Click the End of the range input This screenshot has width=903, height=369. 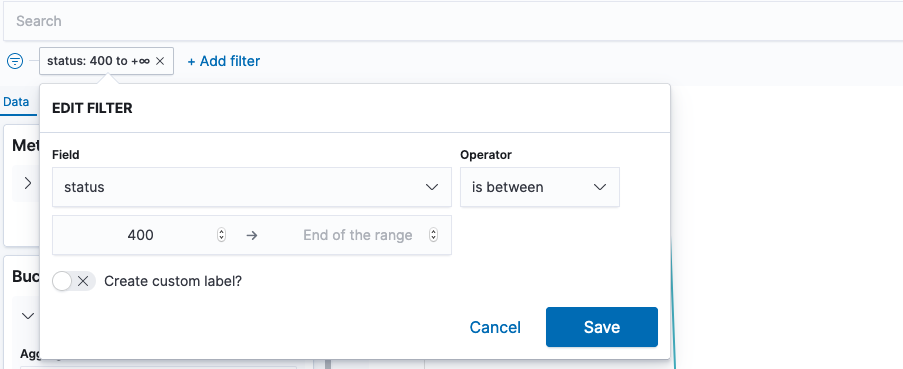coord(358,235)
